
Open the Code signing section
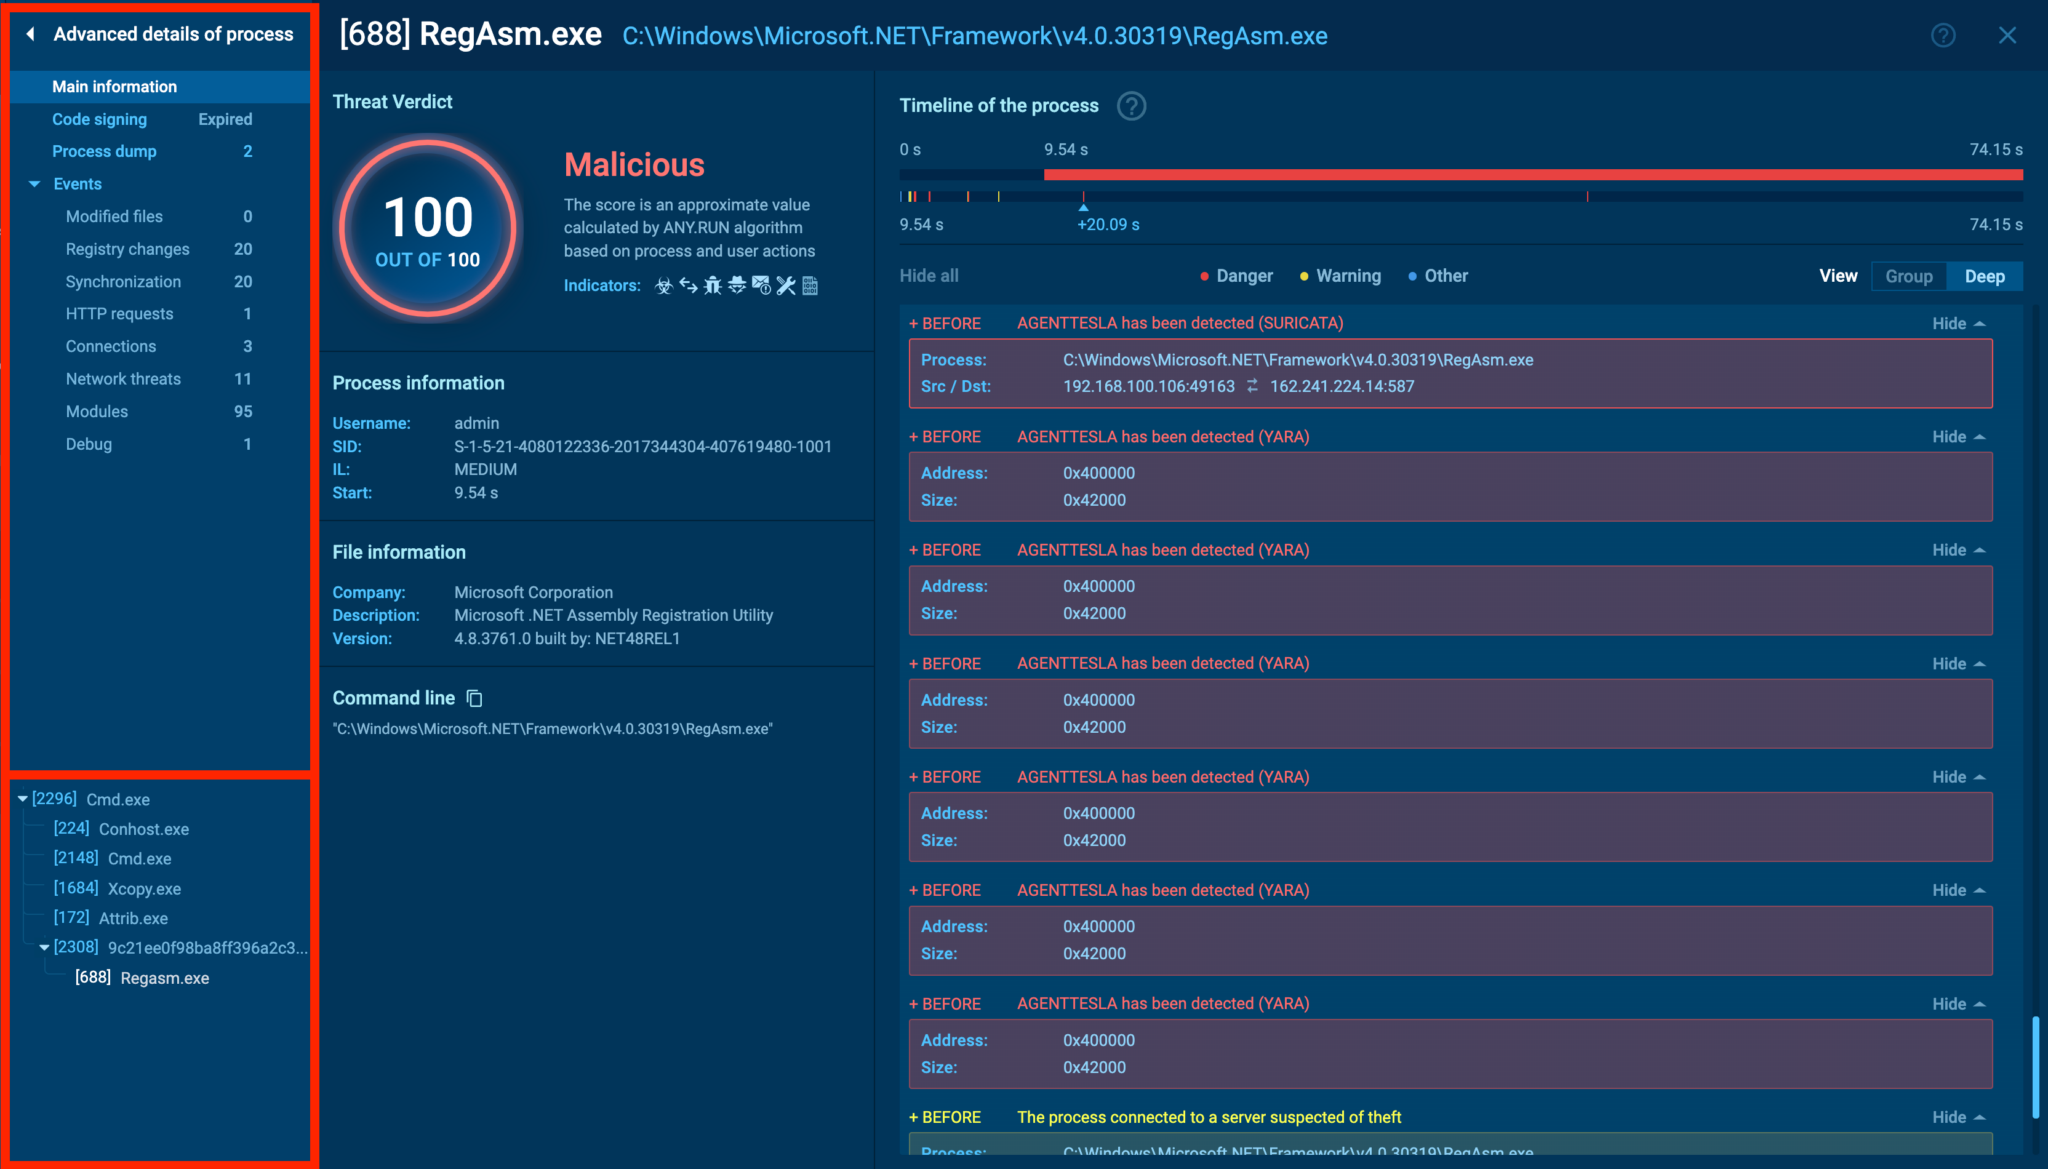click(99, 119)
